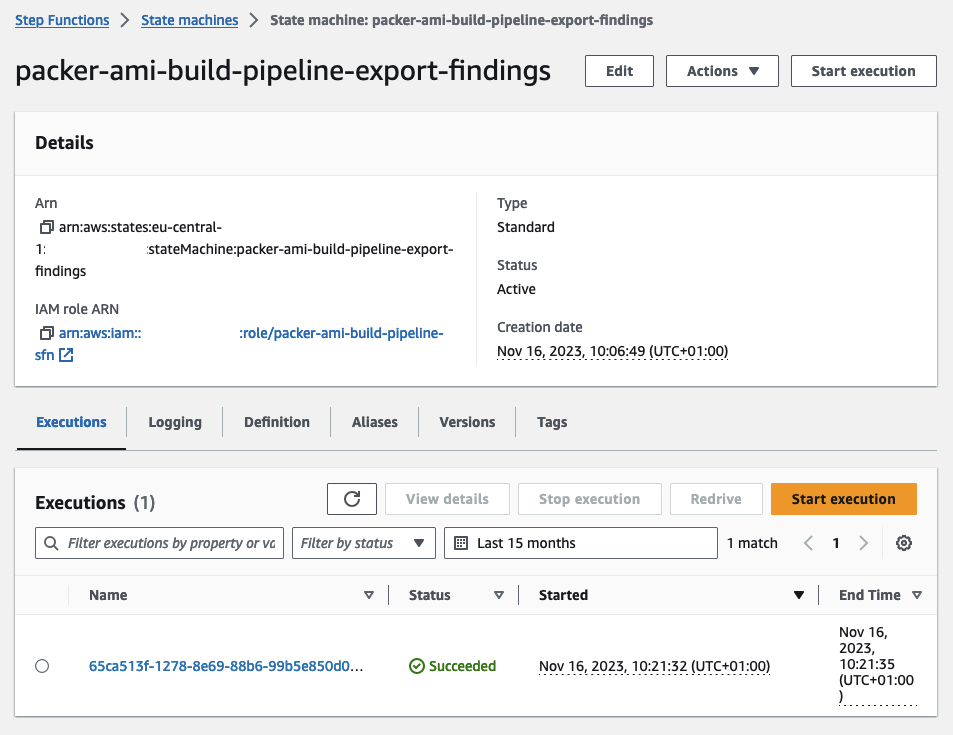Viewport: 953px width, 735px height.
Task: Open the IAM role via external link icon
Action: point(64,354)
